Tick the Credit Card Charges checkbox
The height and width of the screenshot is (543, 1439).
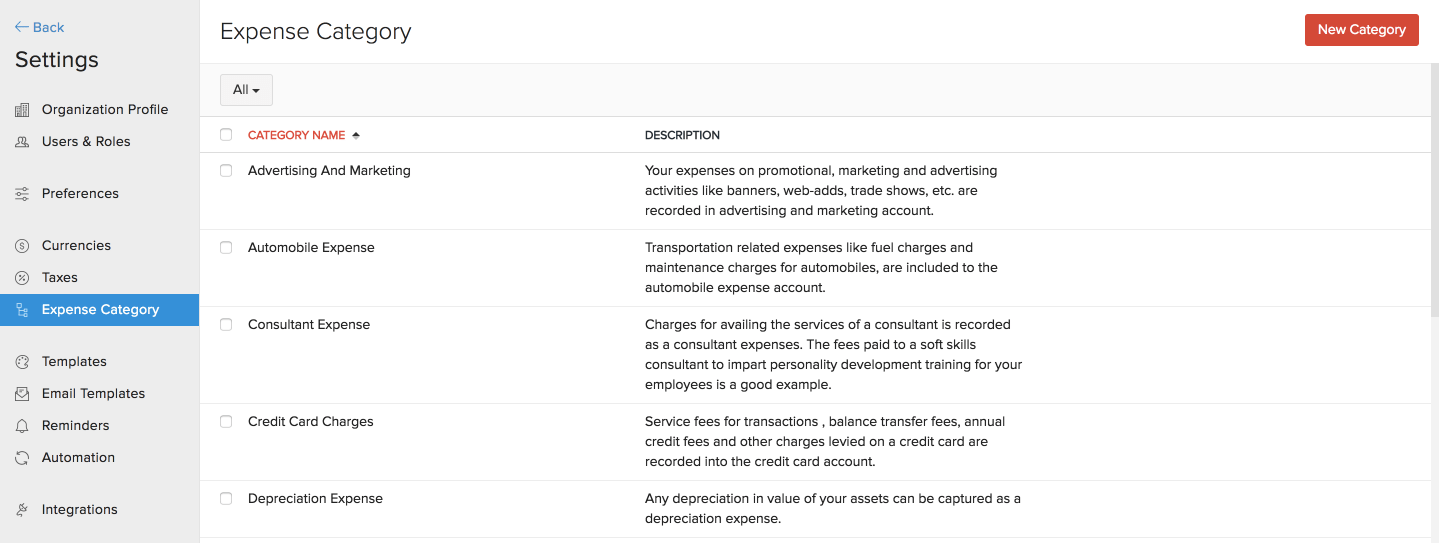(x=226, y=422)
